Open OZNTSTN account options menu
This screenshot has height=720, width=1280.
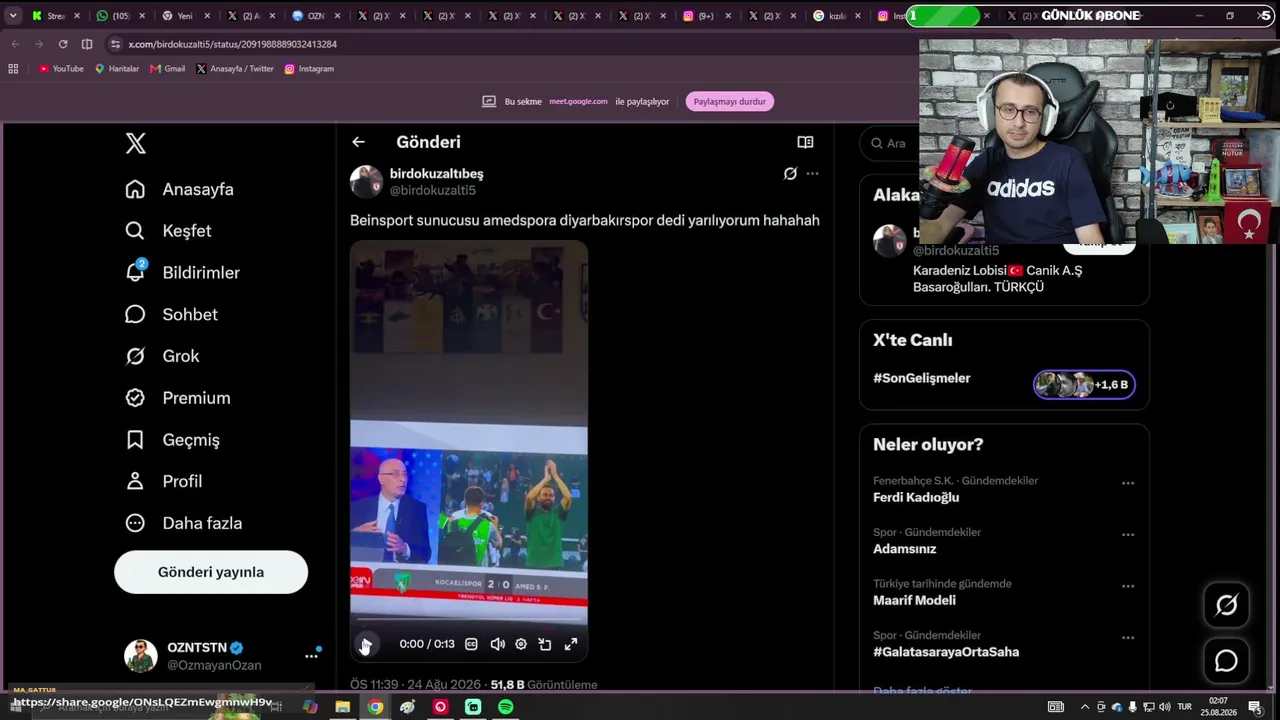(311, 656)
